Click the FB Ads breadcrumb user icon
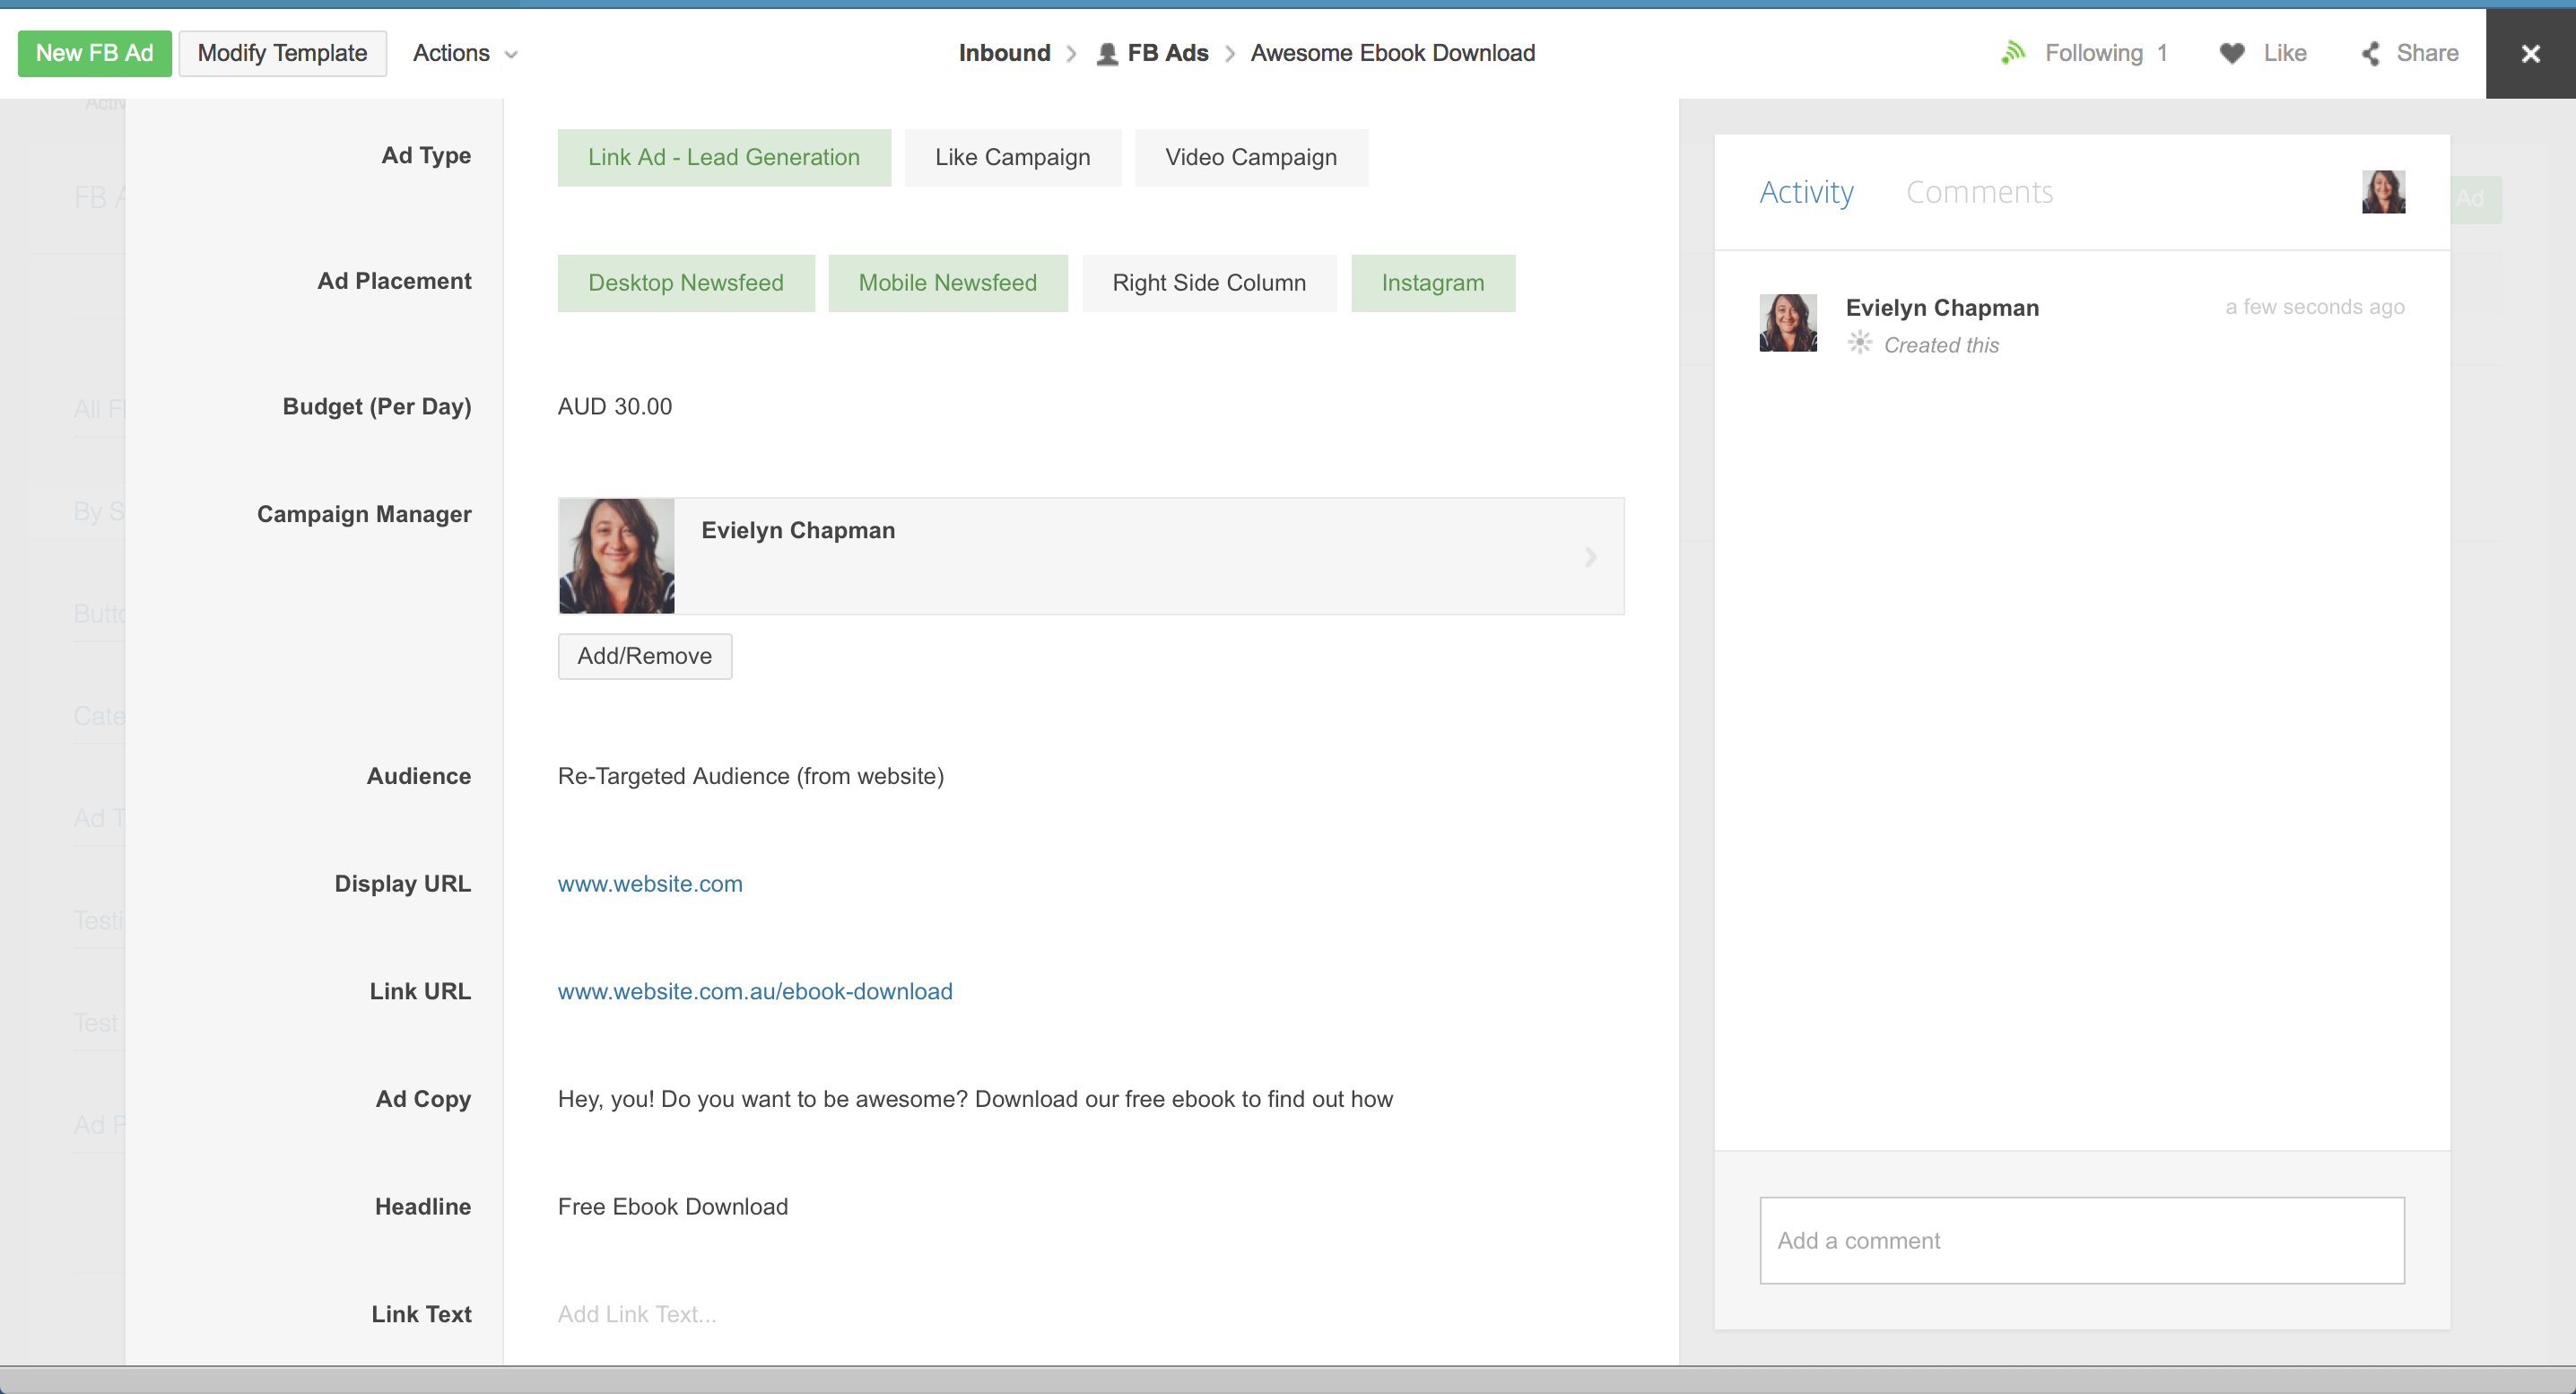The image size is (2576, 1394). 1106,54
